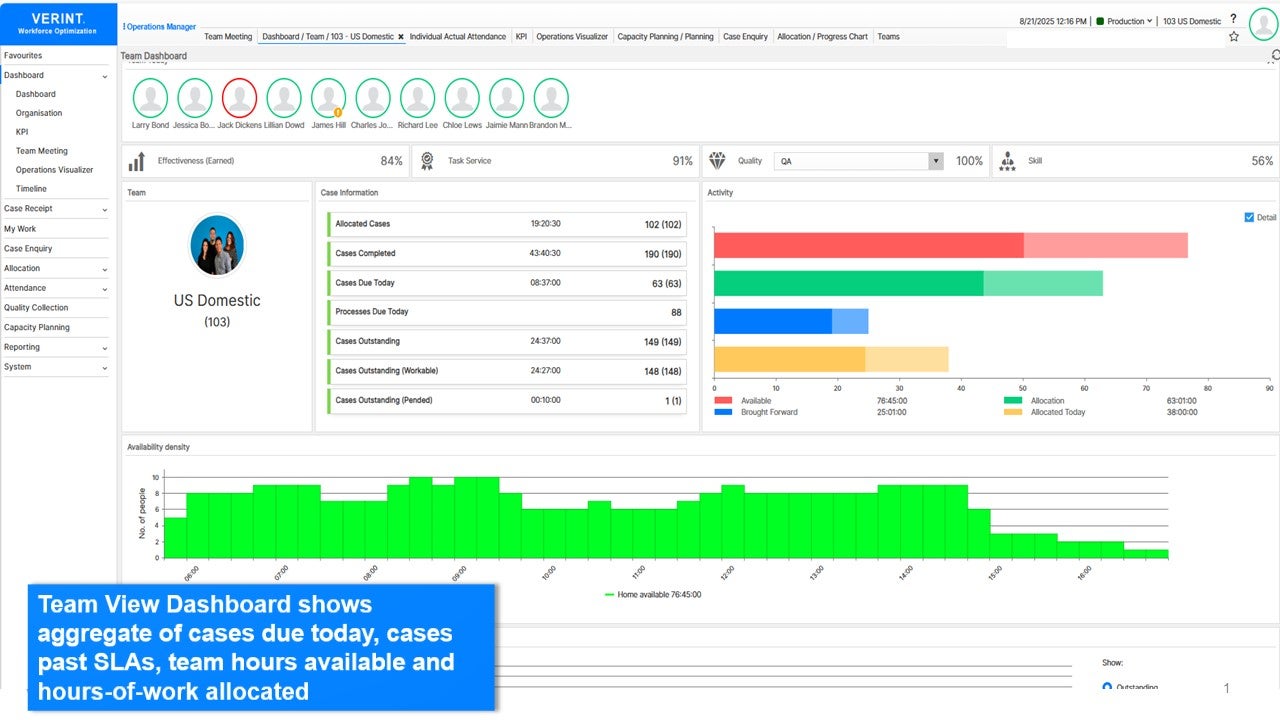Screen dimensions: 1280x720
Task: Open help via the question mark icon
Action: 1234,20
